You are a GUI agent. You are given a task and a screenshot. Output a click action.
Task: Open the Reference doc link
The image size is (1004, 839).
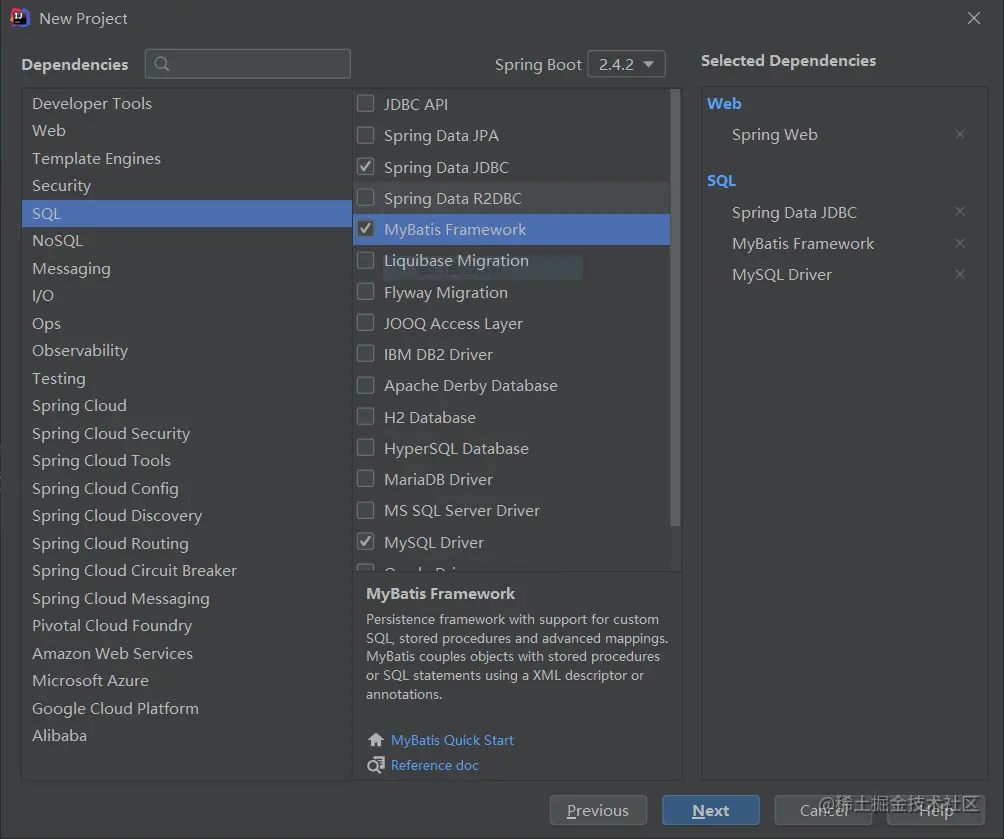(x=435, y=765)
